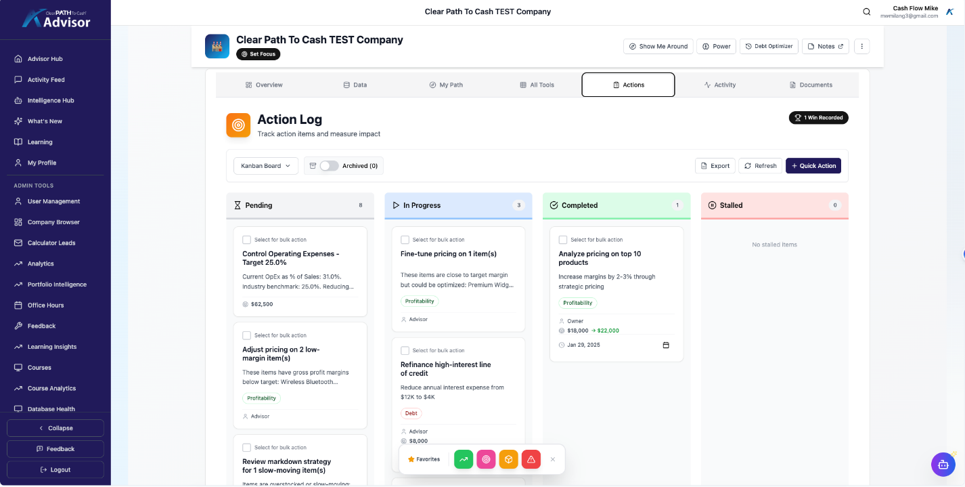This screenshot has width=965, height=487.
Task: Open the search magnifier icon
Action: click(x=867, y=12)
